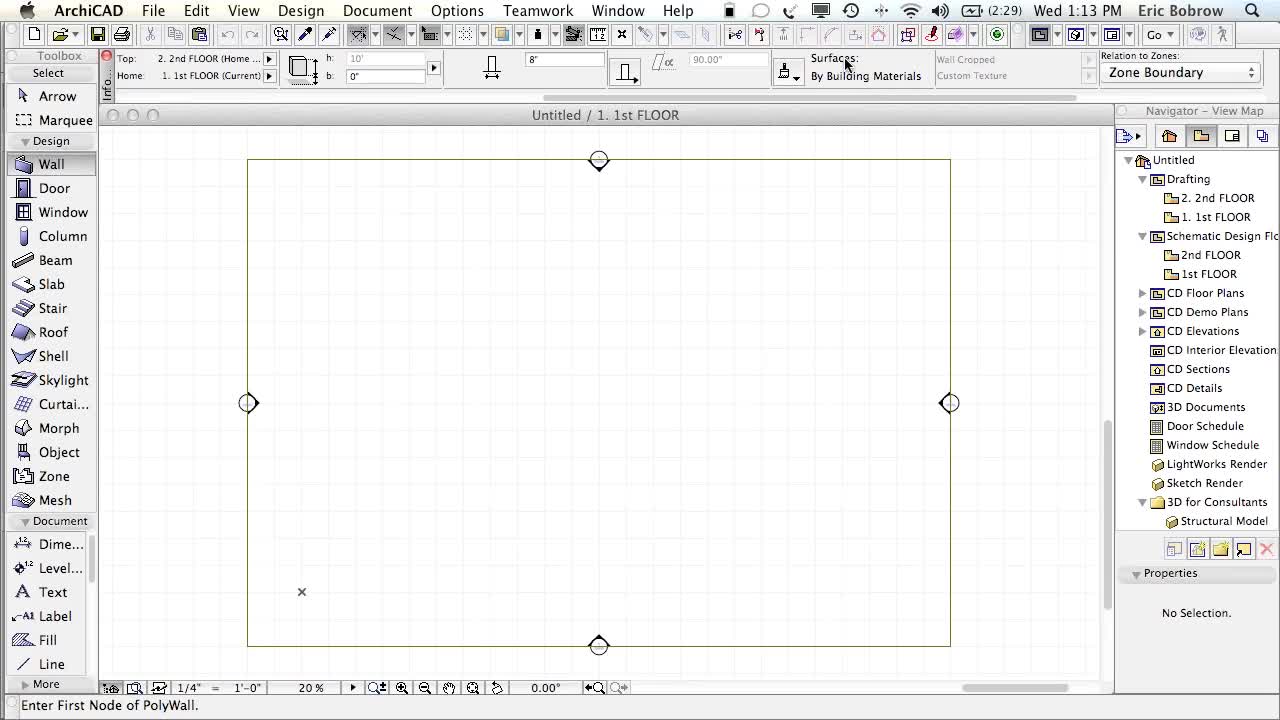1280x720 pixels.
Task: Click the Pick Up Parameters eyedropper icon
Action: 305,34
